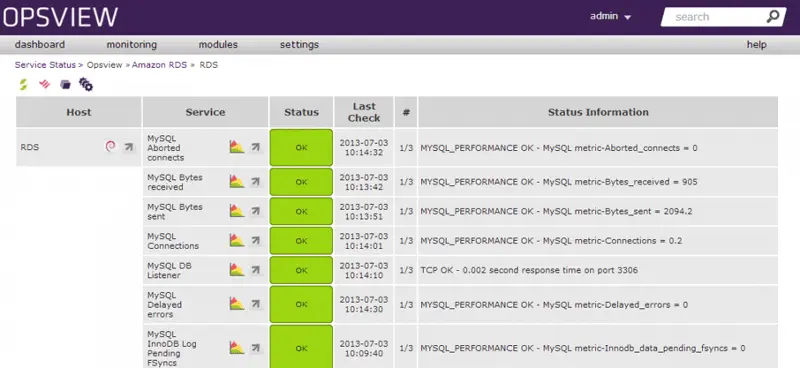The height and width of the screenshot is (368, 800).
Task: Open the modules menu
Action: point(218,44)
